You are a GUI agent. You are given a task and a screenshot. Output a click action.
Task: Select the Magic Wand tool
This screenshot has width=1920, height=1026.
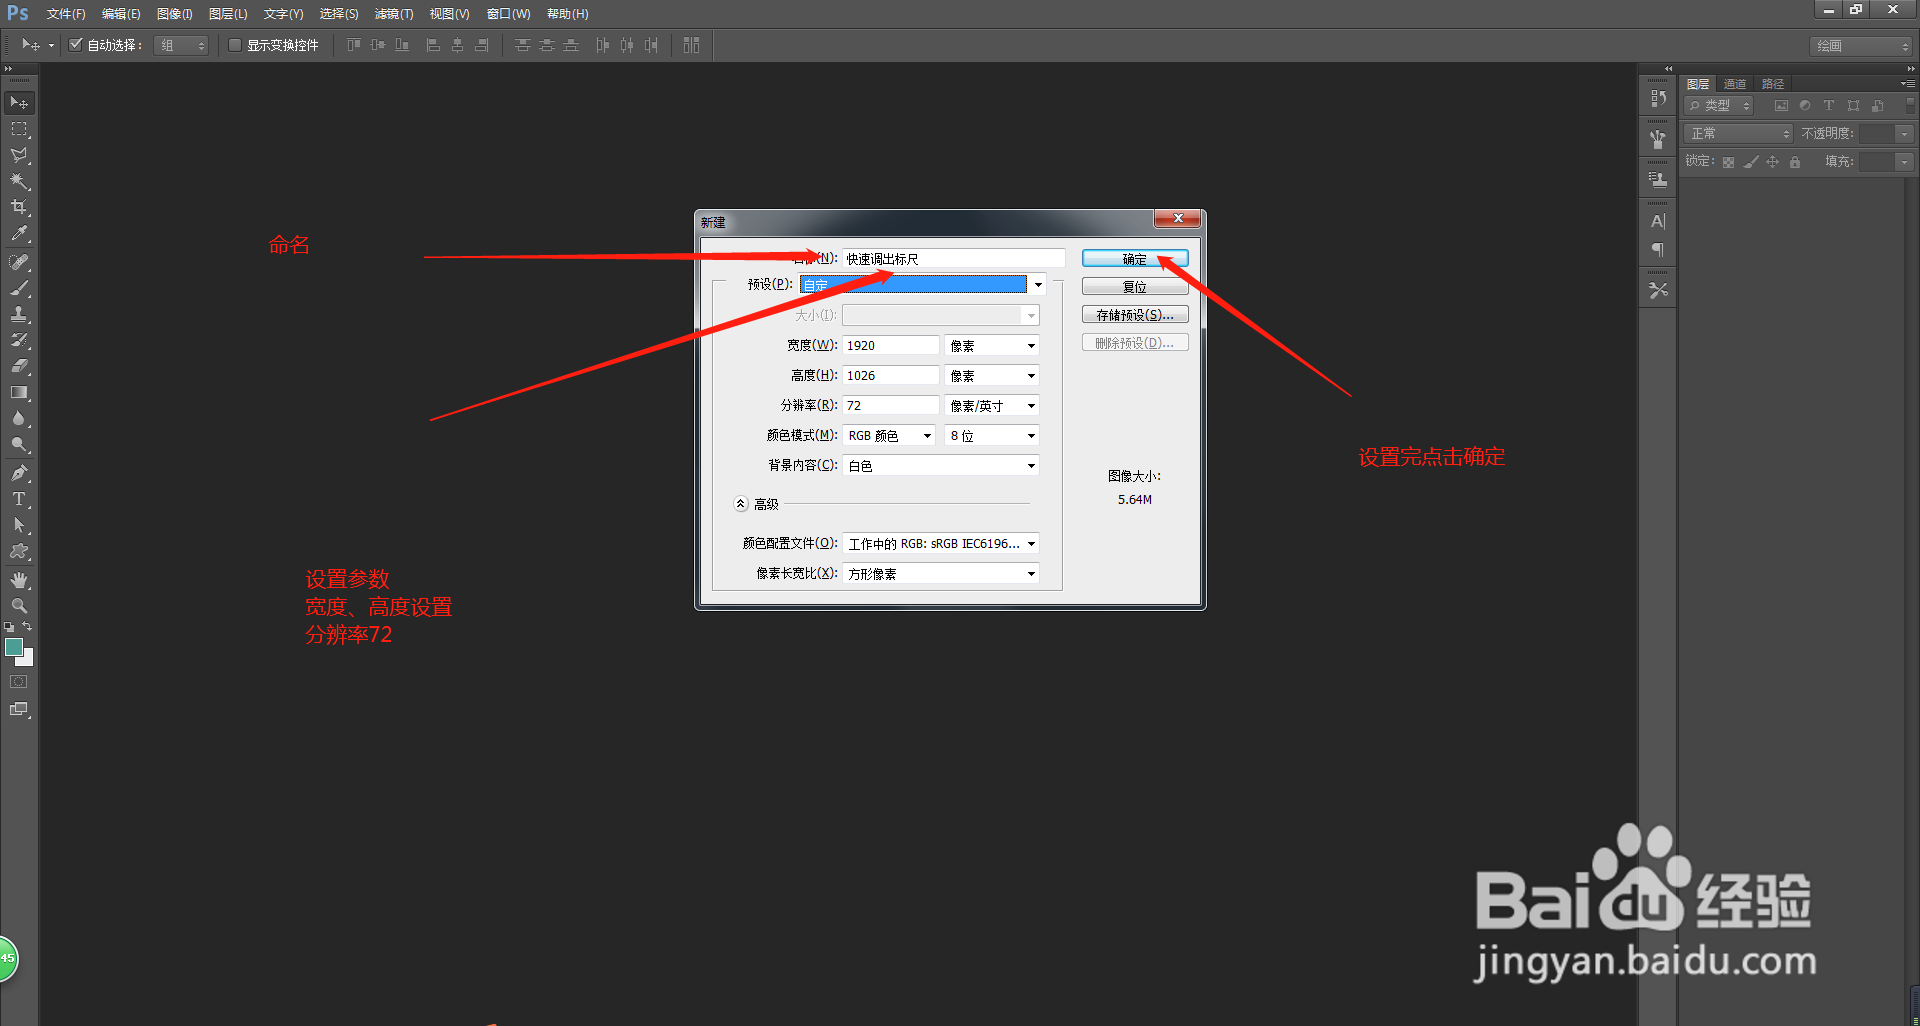19,181
